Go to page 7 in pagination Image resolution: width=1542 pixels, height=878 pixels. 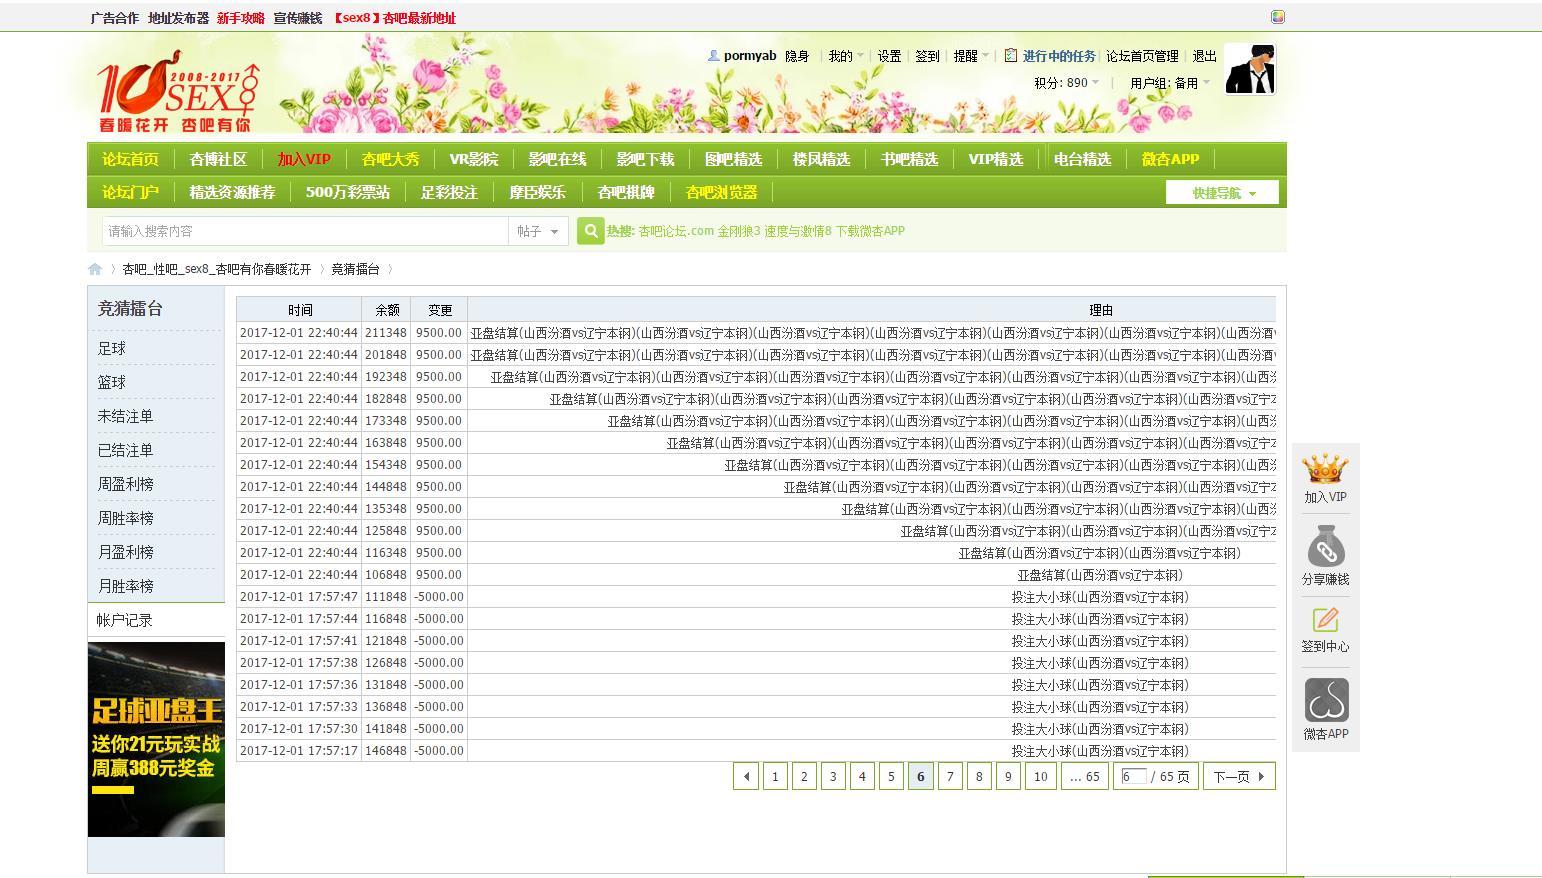pyautogui.click(x=950, y=776)
